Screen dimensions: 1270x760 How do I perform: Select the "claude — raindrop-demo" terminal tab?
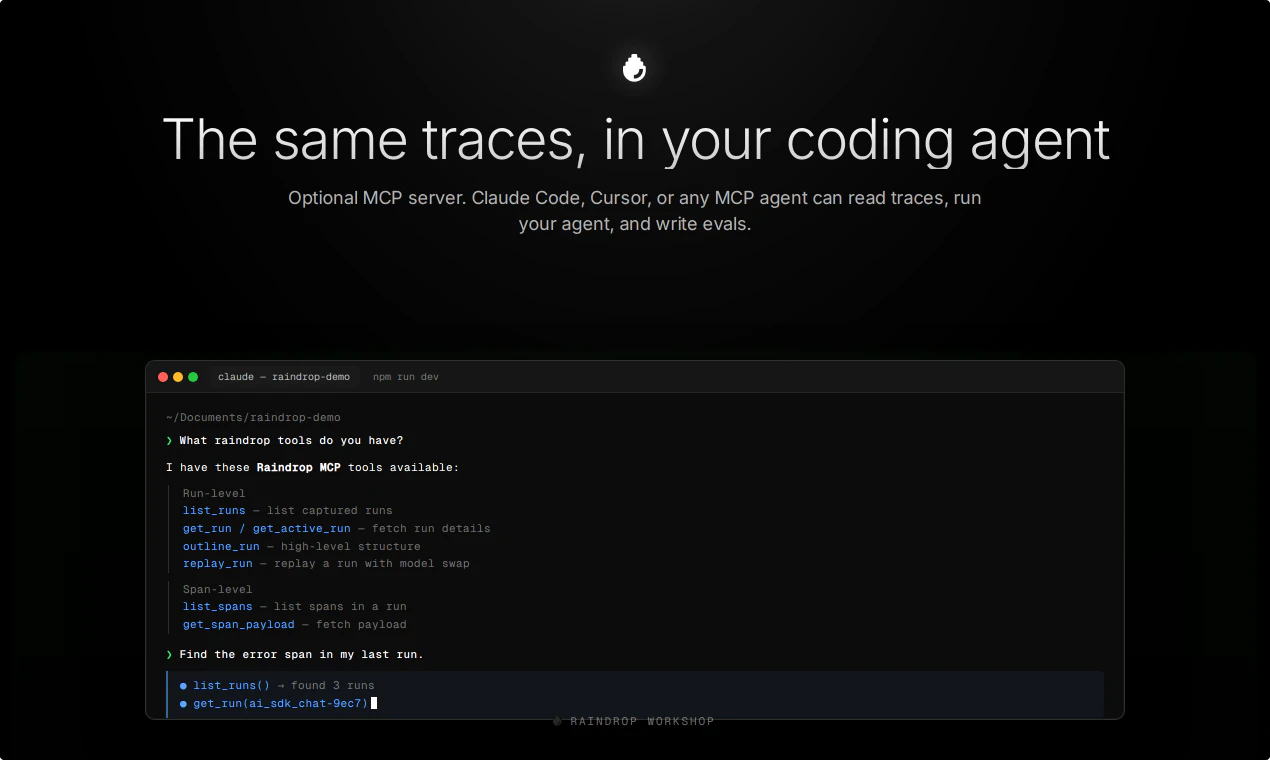click(x=284, y=377)
